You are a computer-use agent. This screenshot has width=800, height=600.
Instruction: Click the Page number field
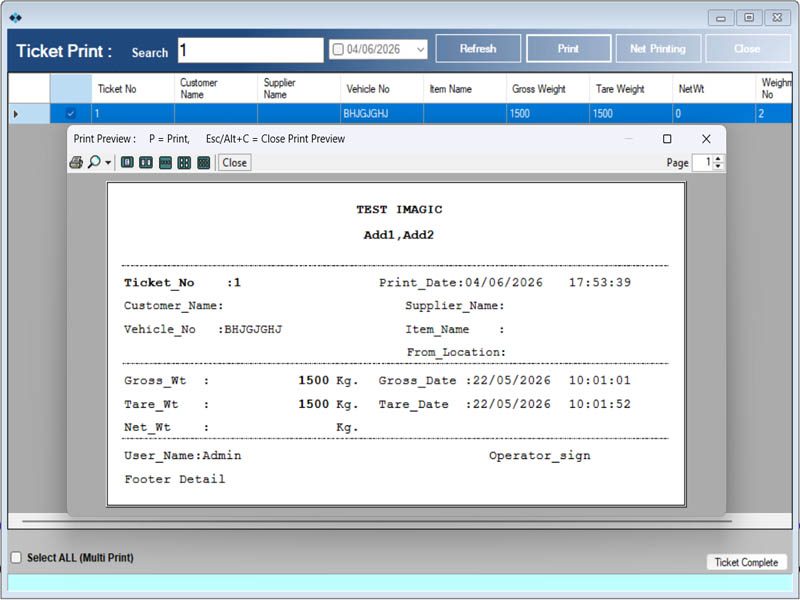pos(703,163)
